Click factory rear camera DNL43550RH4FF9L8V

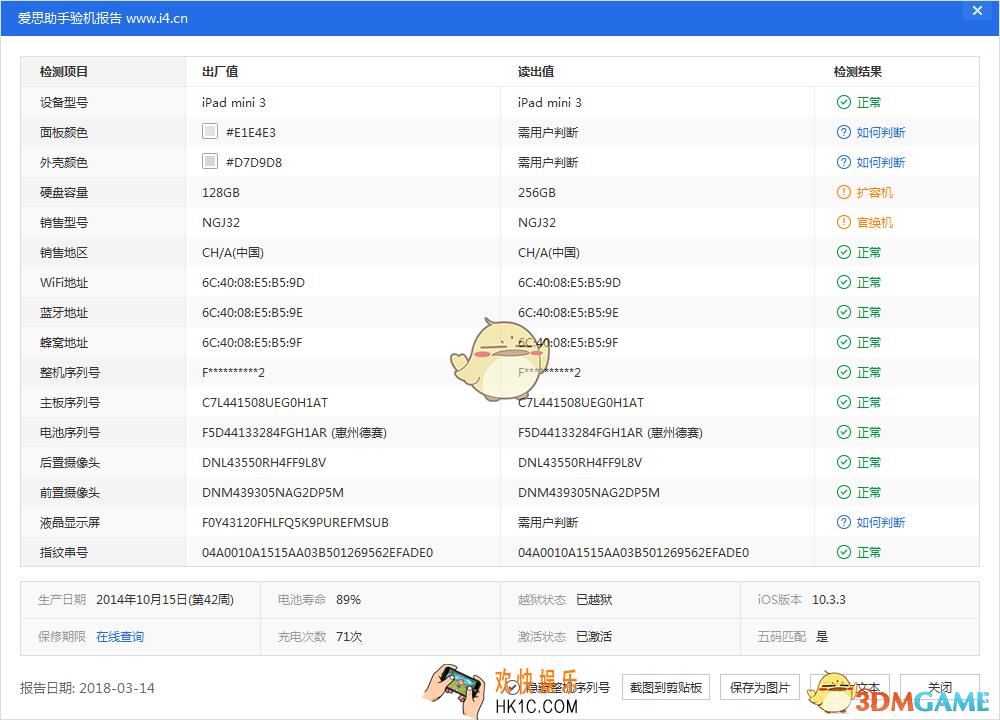point(264,462)
